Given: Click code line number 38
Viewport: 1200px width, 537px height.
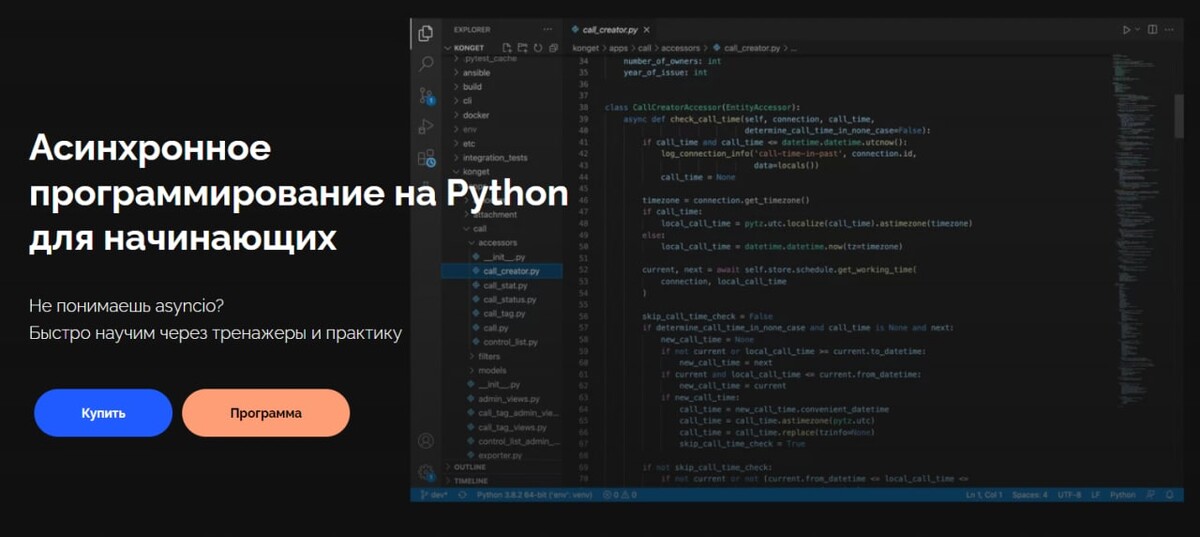Looking at the screenshot, I should click(583, 107).
